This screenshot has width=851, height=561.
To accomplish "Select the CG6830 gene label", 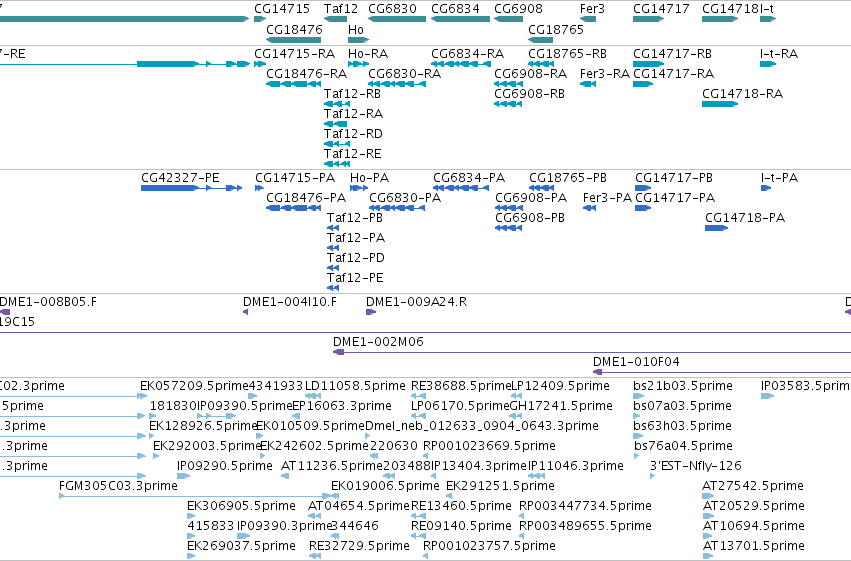I will click(392, 9).
